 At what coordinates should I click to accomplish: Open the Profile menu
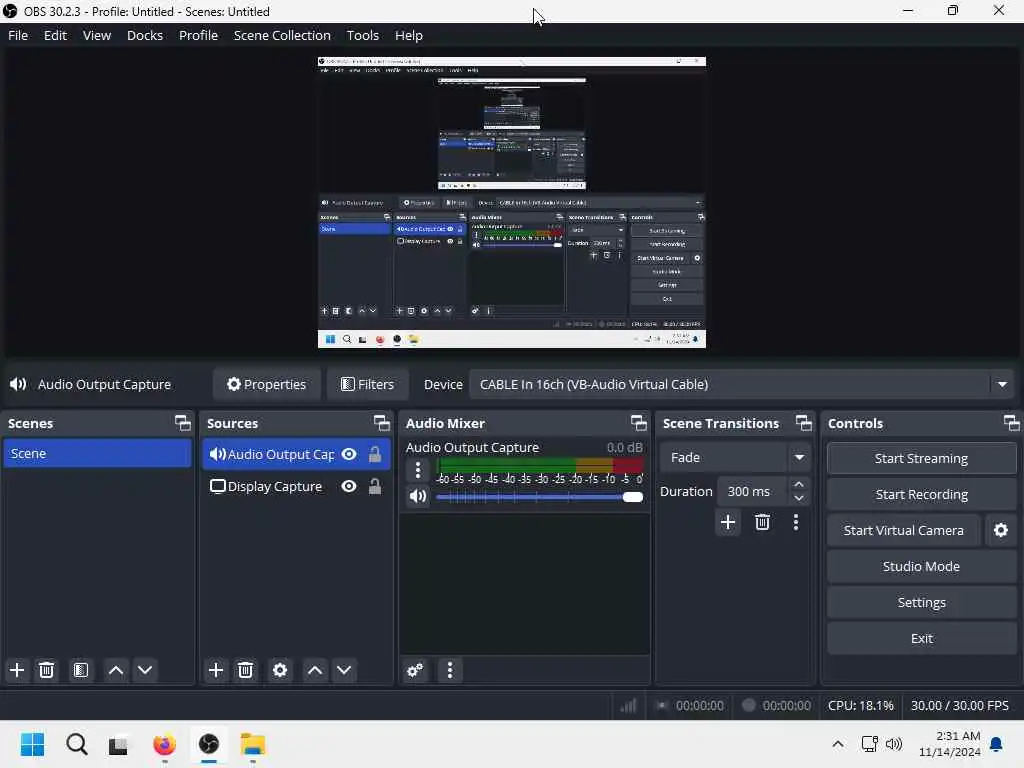(198, 35)
